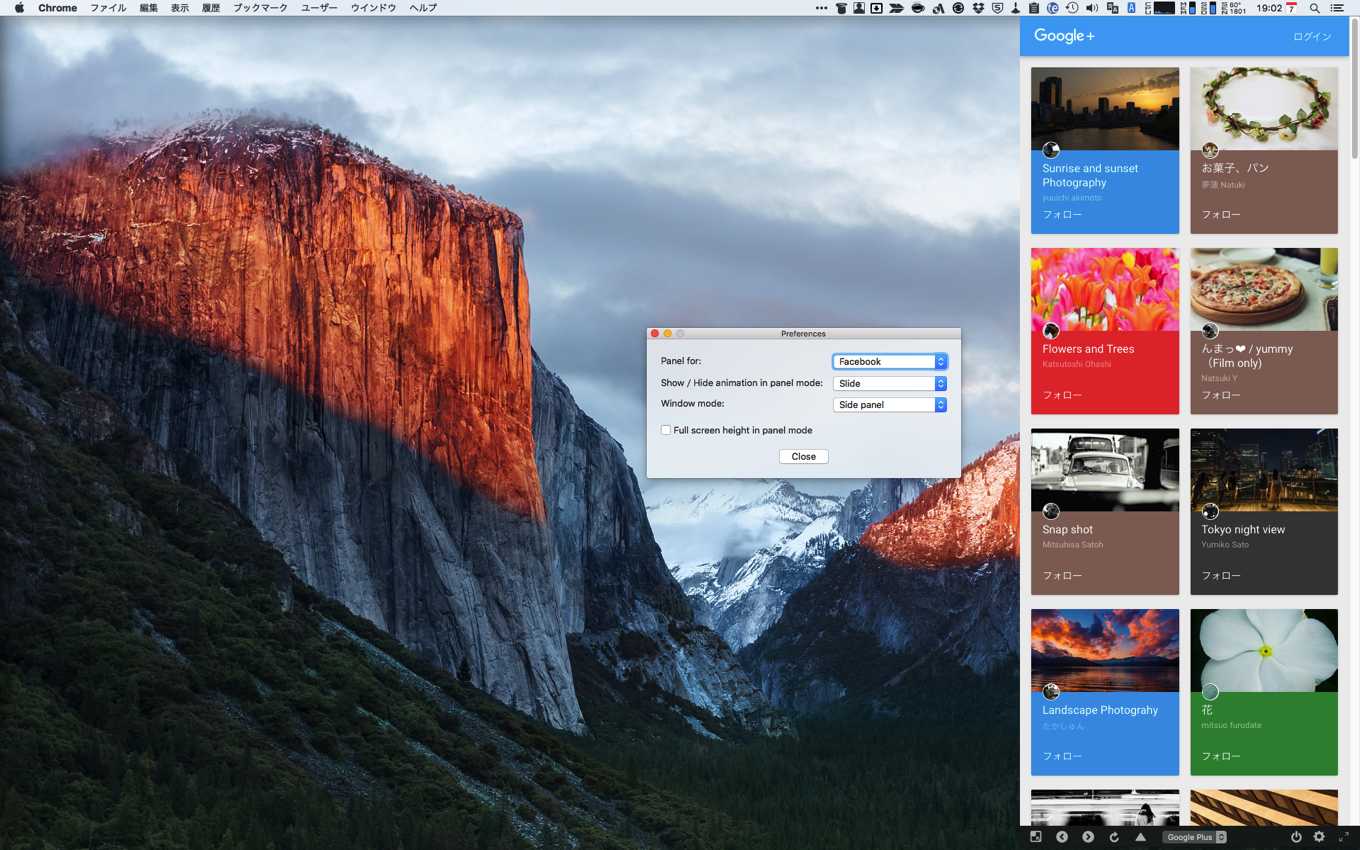1360x850 pixels.
Task: Open the 履歴 menu in menu bar
Action: 210,8
